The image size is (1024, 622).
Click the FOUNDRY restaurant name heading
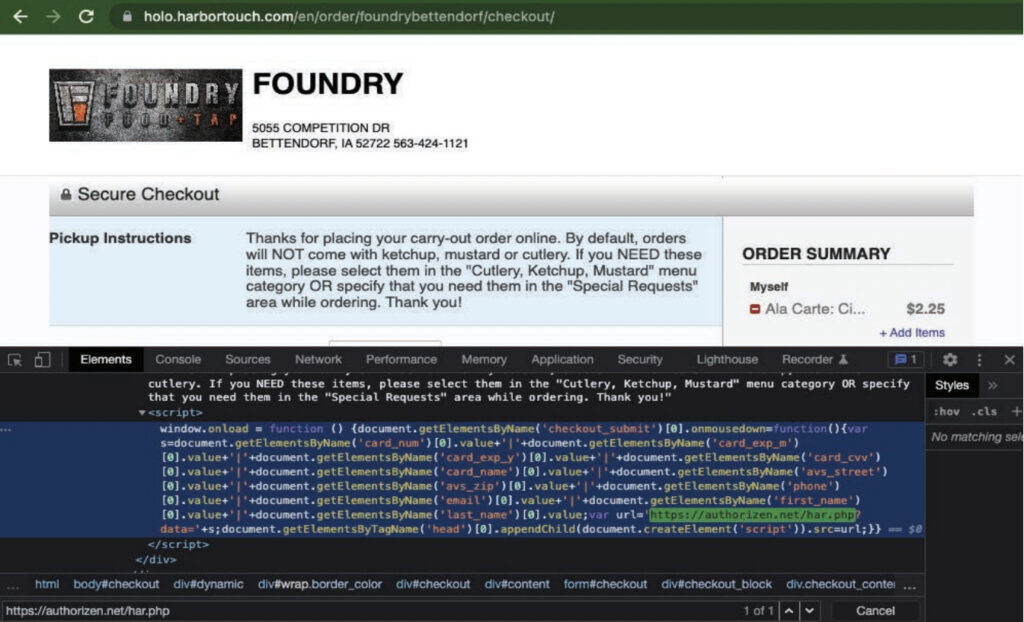pos(328,84)
